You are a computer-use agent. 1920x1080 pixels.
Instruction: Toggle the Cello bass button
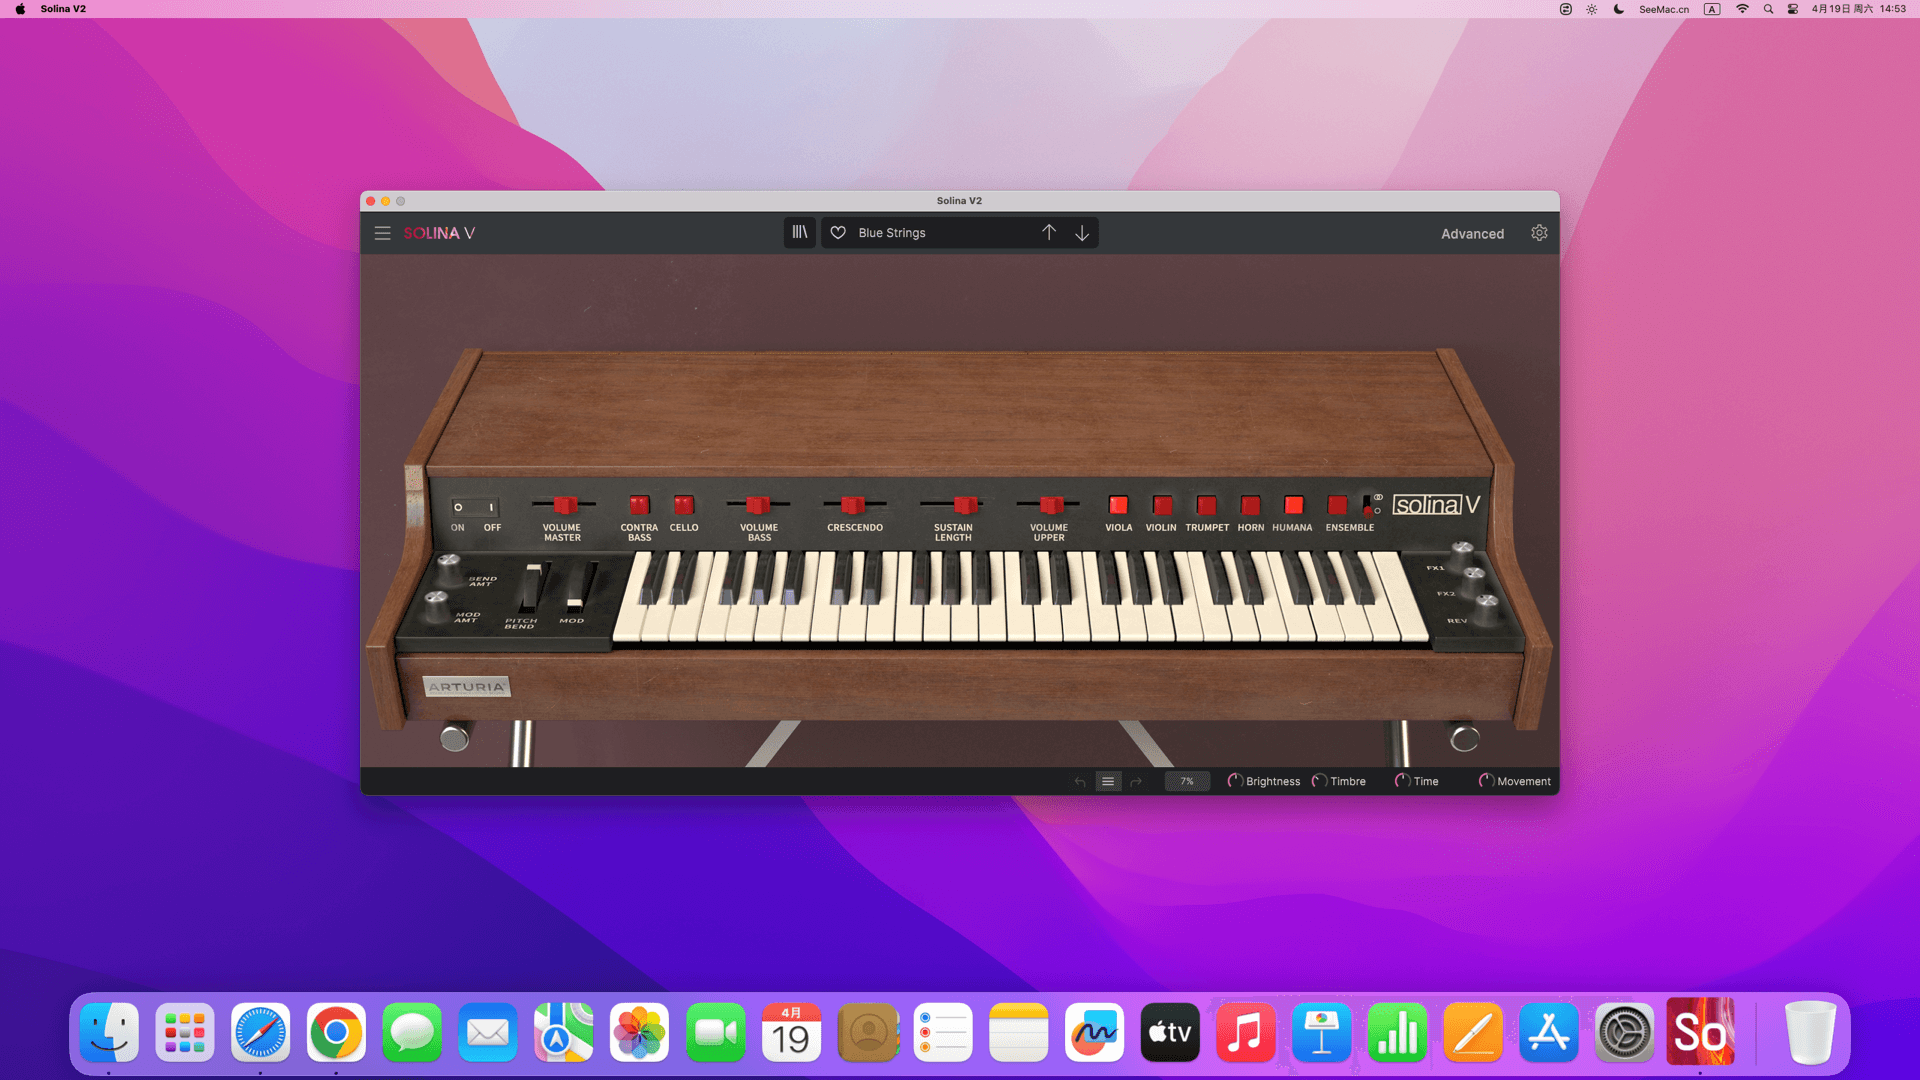point(684,506)
